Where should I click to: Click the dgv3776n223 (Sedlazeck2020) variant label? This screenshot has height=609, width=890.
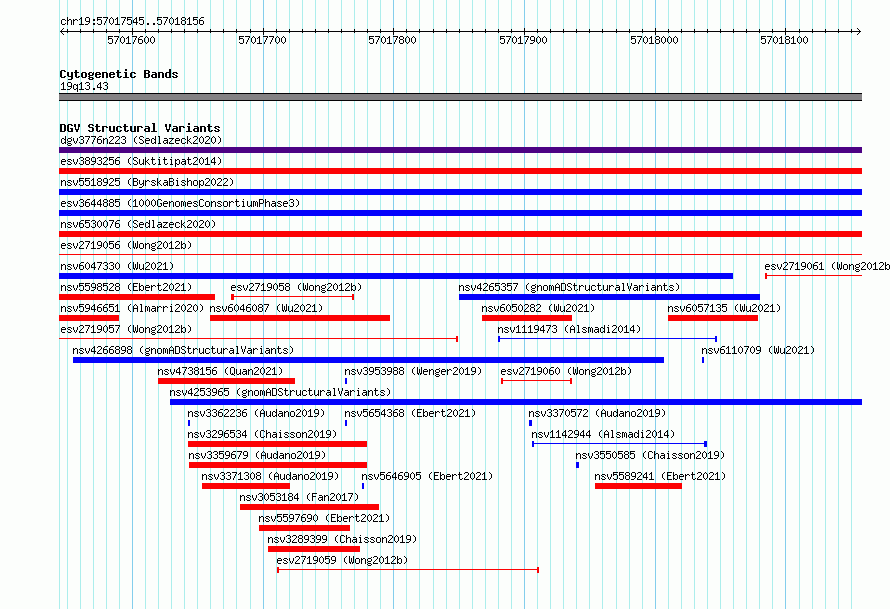141,140
